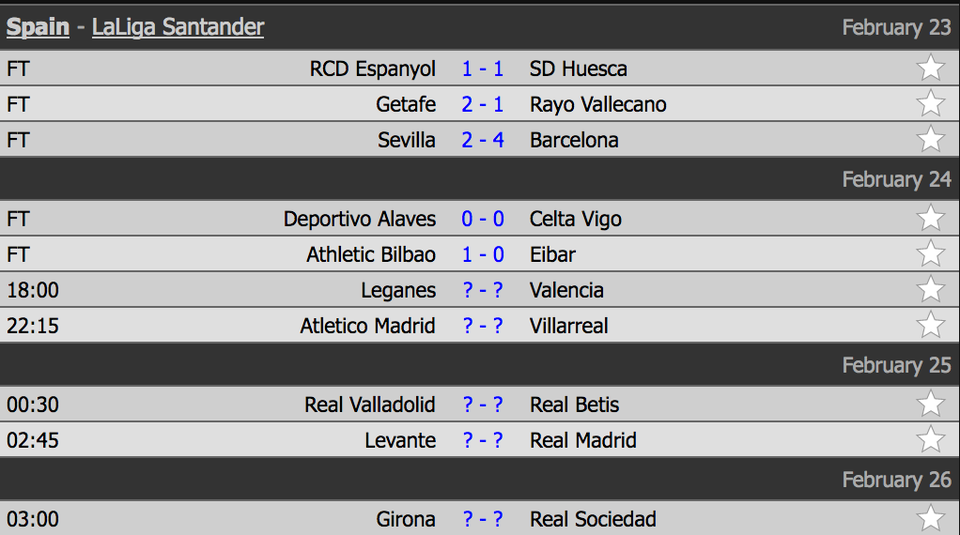Select the Levante vs Real Madrid ? - ? score
This screenshot has width=960, height=535.
[482, 440]
